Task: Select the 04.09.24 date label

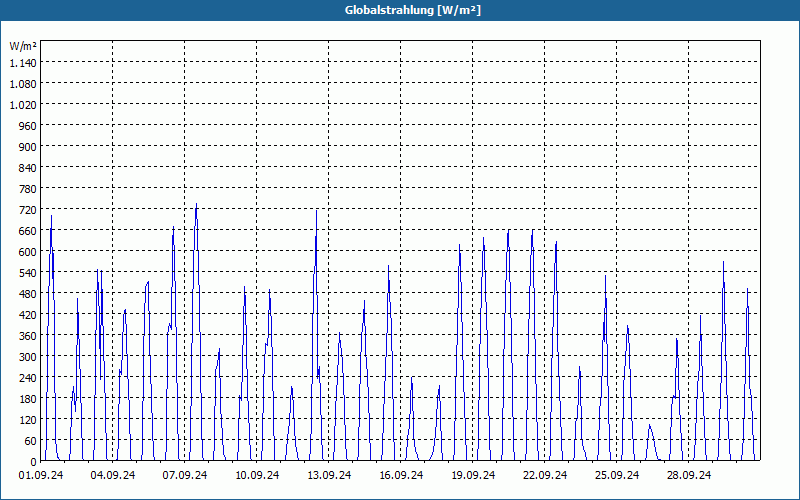Action: pos(113,475)
